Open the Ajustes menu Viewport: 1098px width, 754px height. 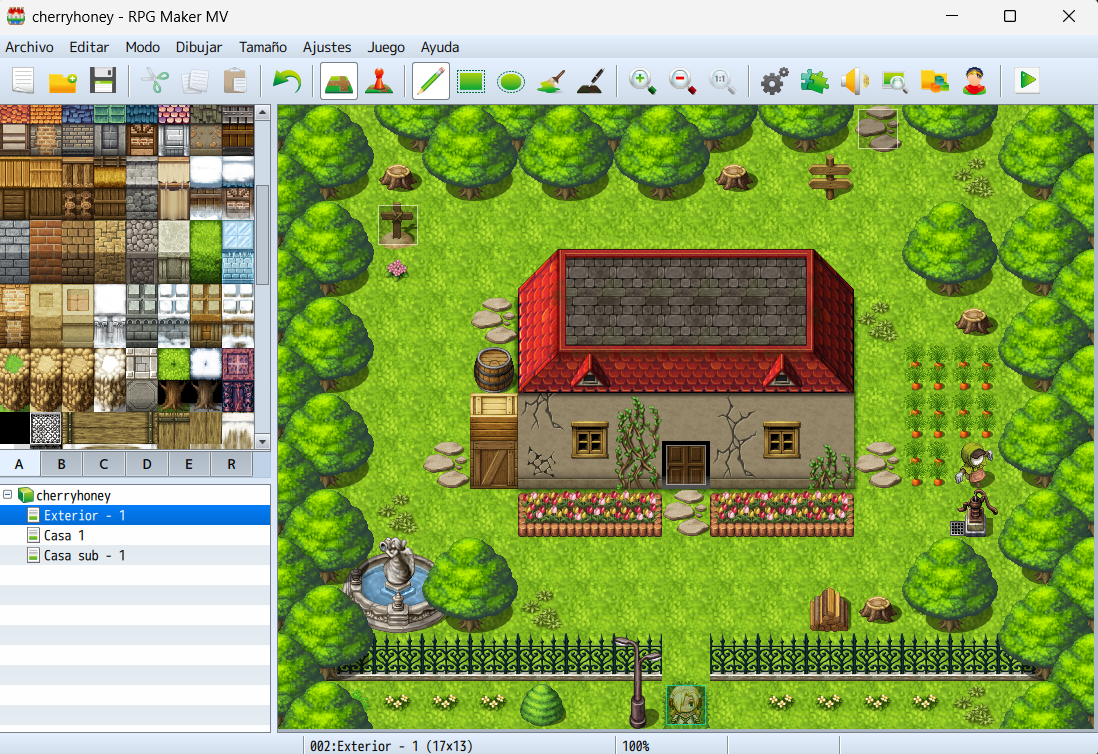[327, 47]
